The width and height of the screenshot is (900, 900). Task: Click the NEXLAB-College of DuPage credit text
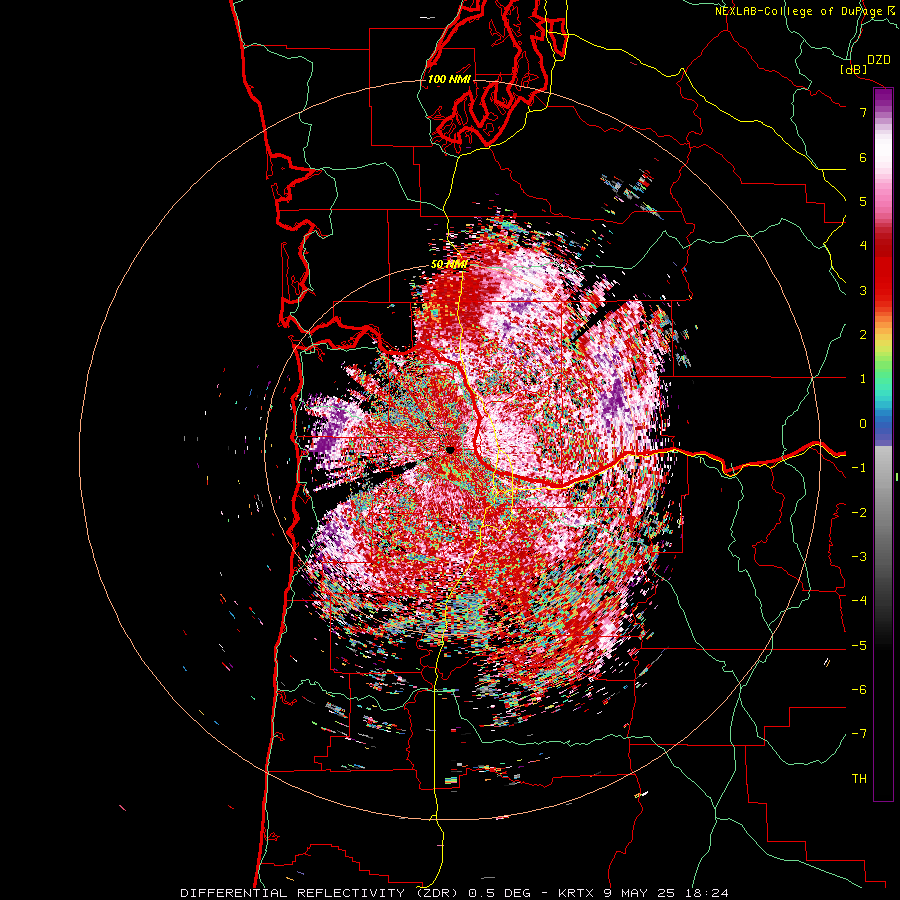tap(800, 11)
